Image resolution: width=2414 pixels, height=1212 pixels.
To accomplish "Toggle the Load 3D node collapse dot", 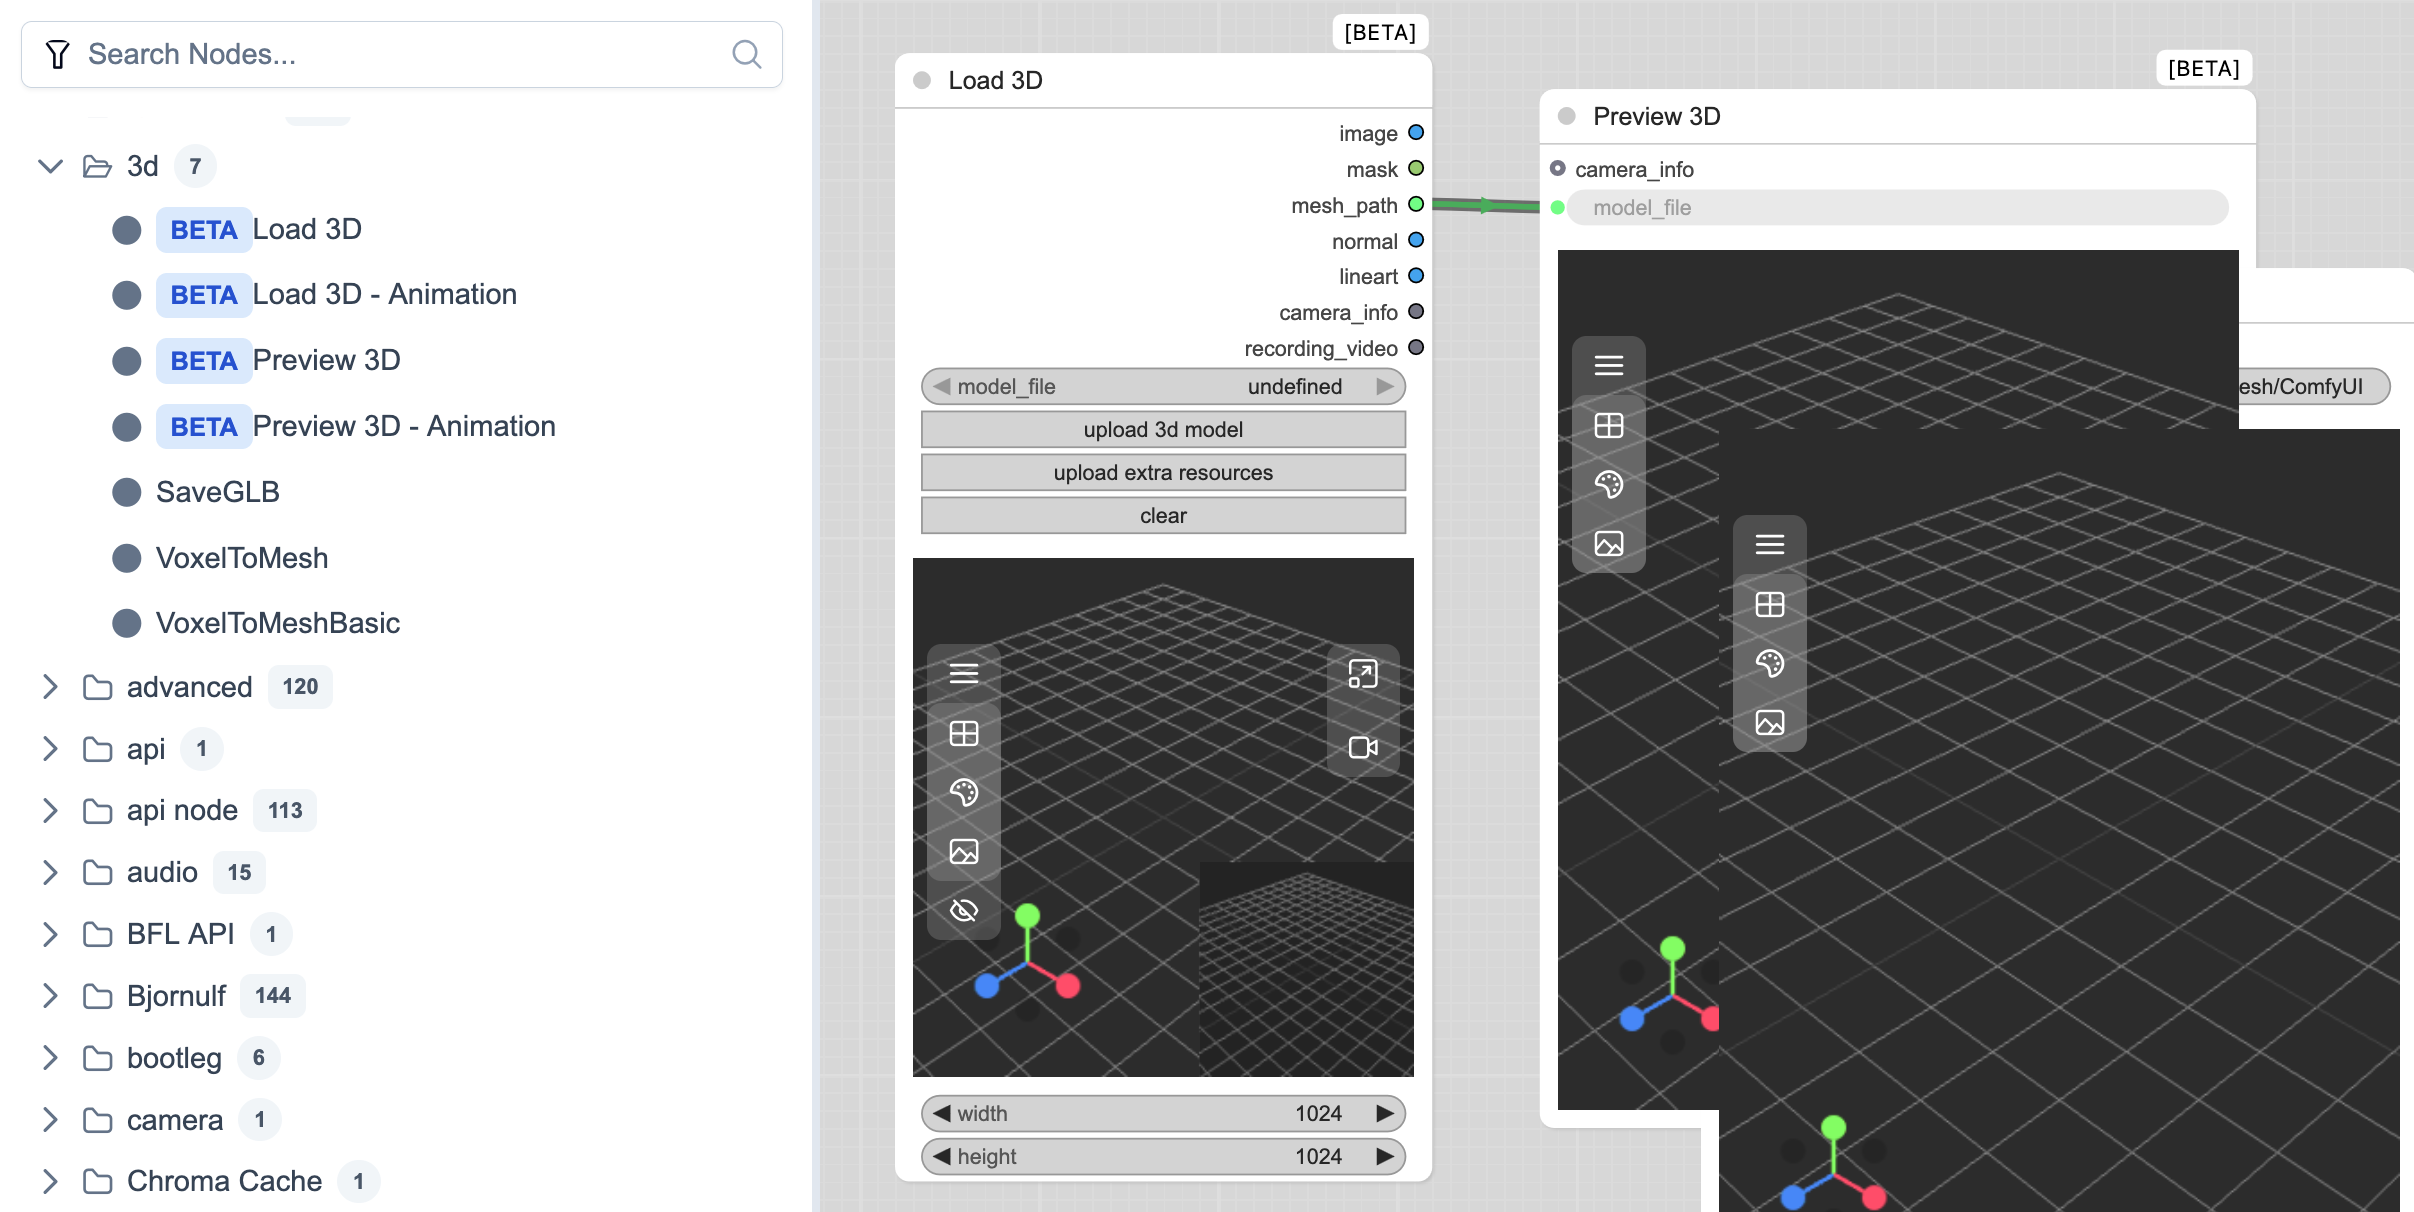I will pos(922,80).
